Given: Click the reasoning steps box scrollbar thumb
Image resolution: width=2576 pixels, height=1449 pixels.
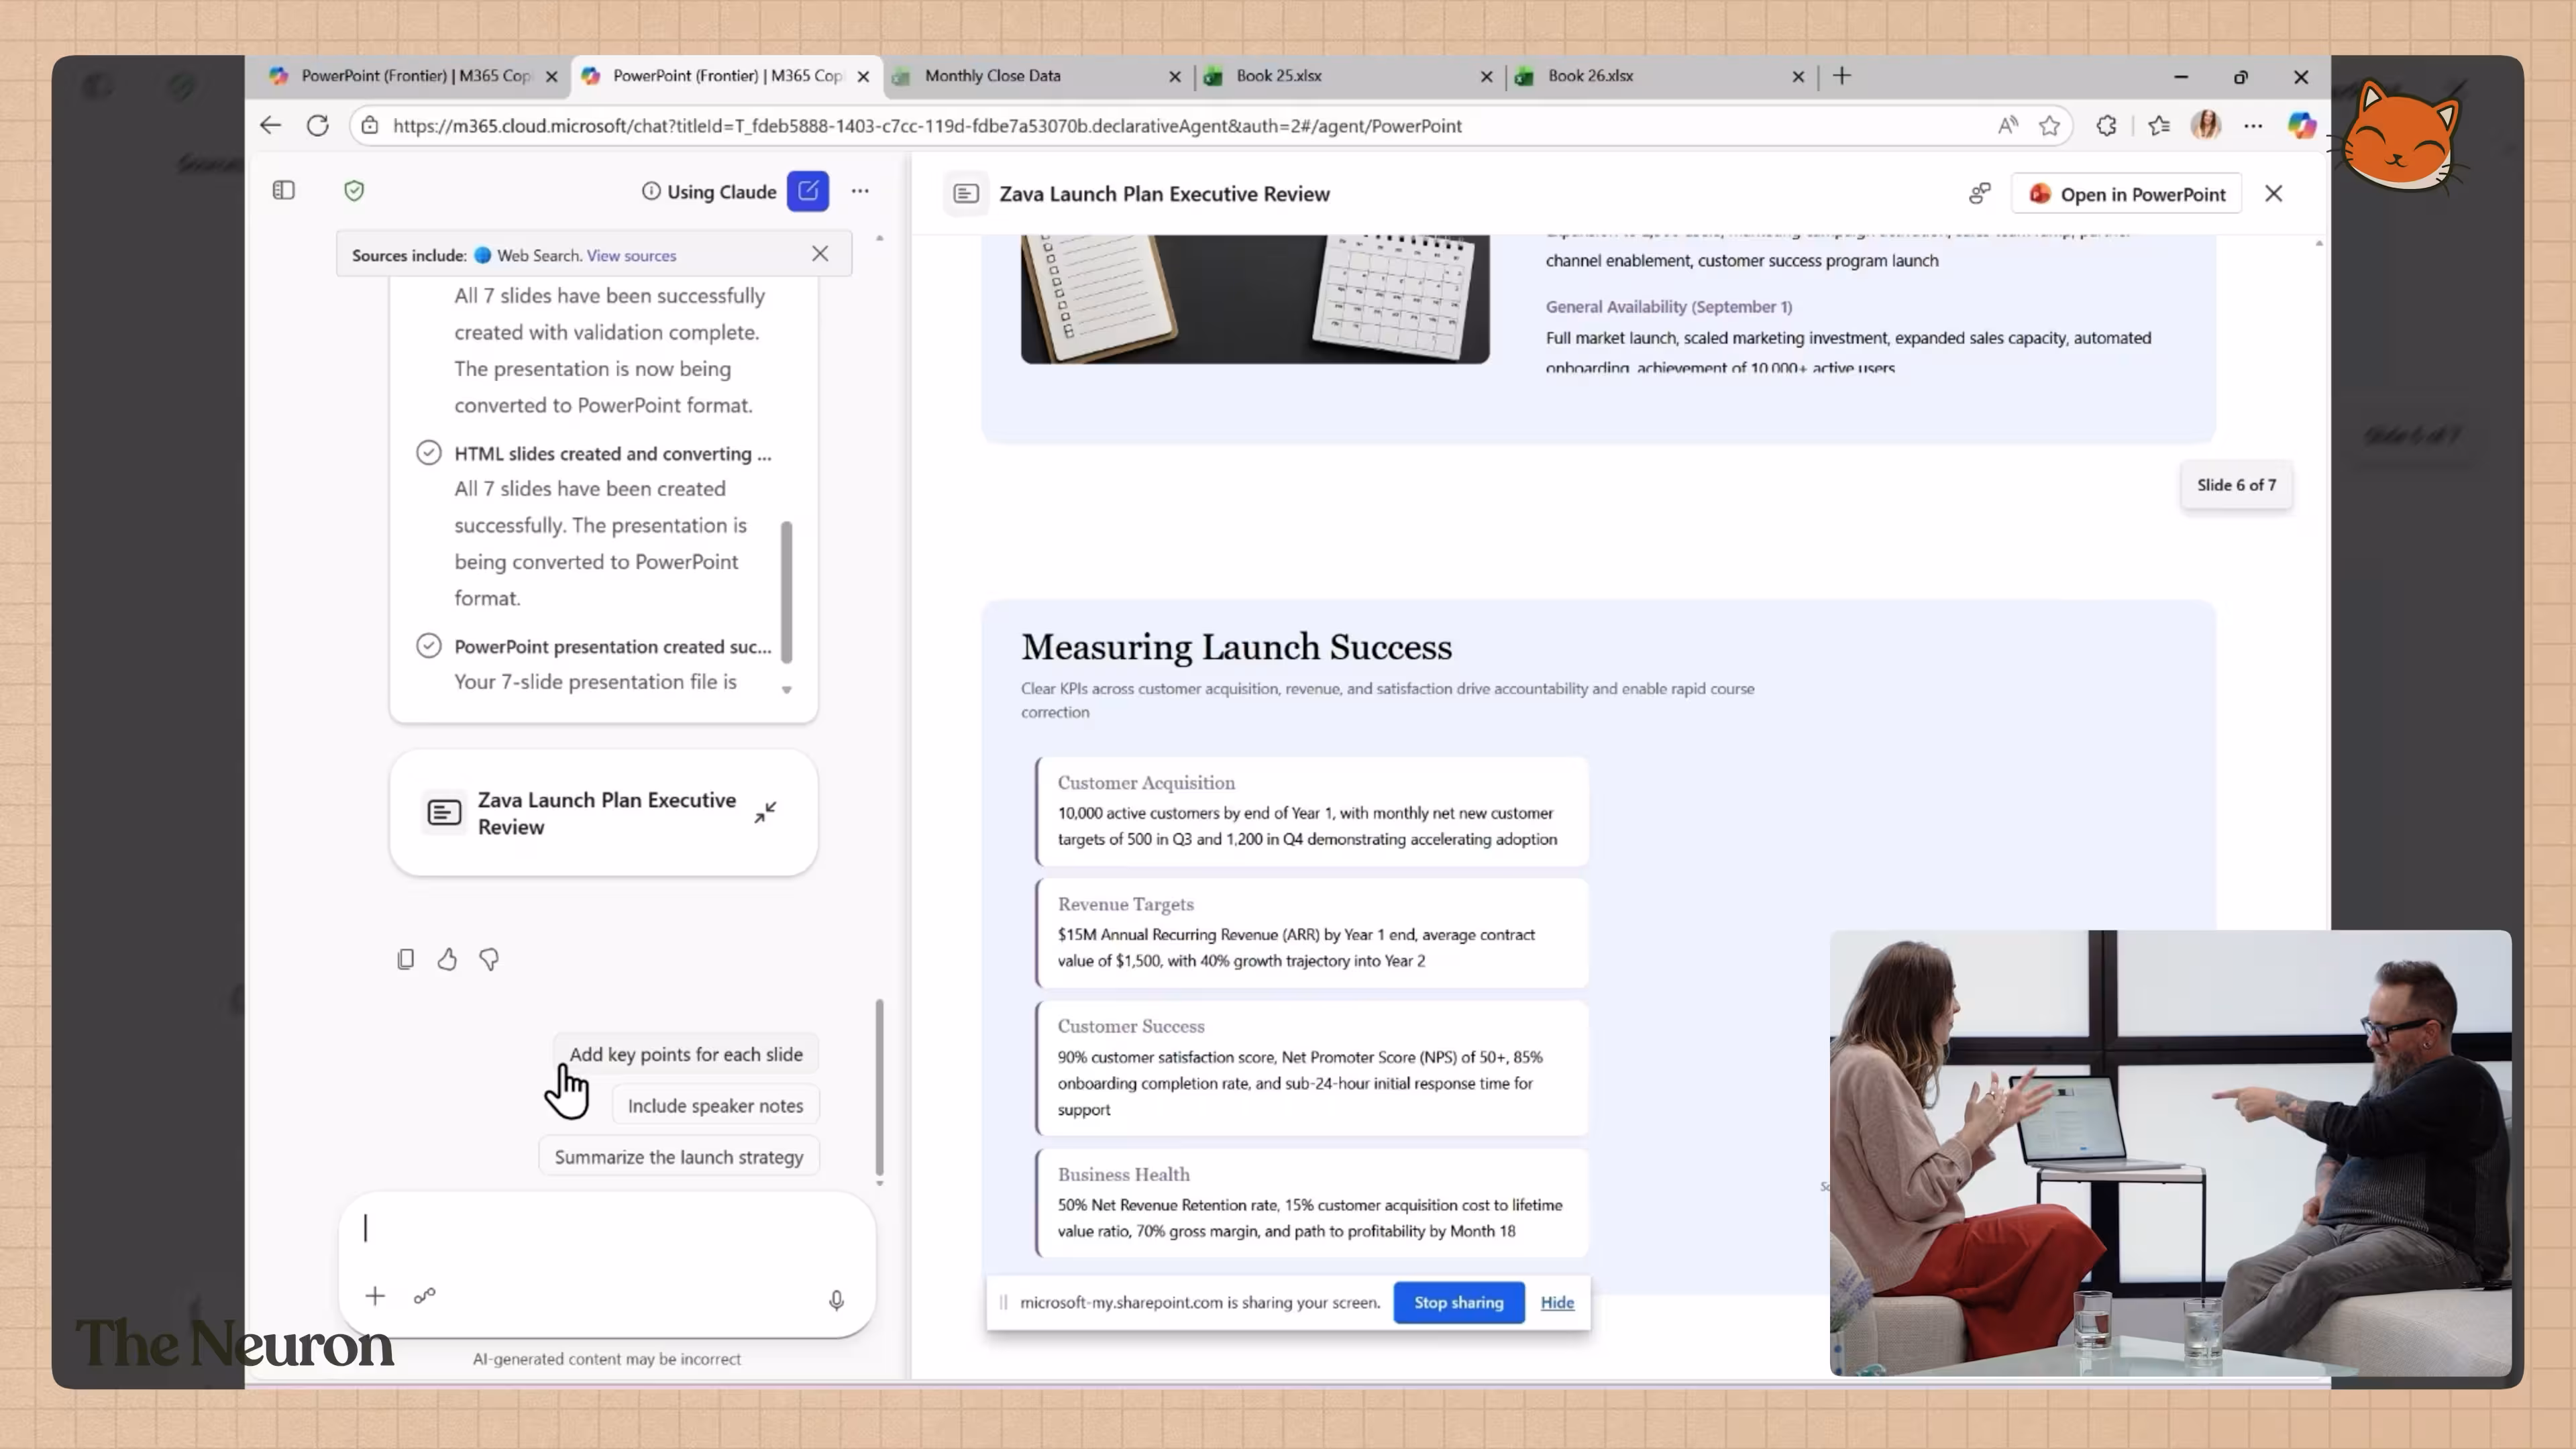Looking at the screenshot, I should [786, 591].
